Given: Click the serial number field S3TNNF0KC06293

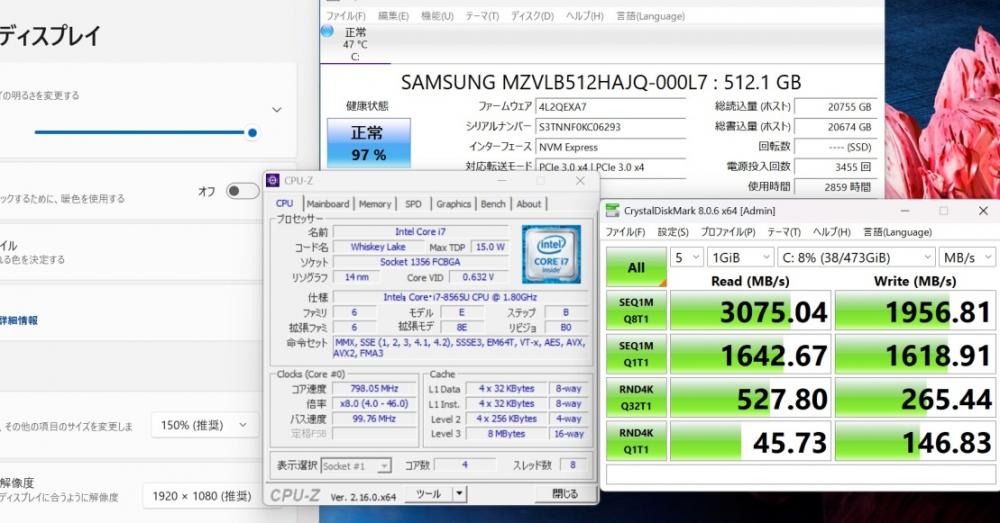Looking at the screenshot, I should point(611,126).
